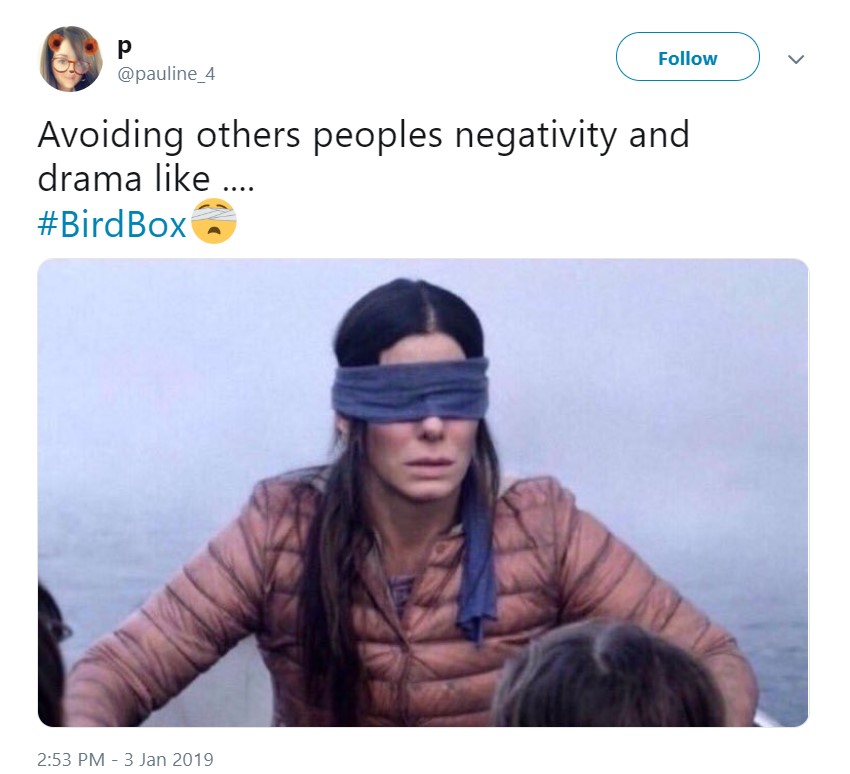
Task: Click the blue blindfold in the photo
Action: click(410, 390)
